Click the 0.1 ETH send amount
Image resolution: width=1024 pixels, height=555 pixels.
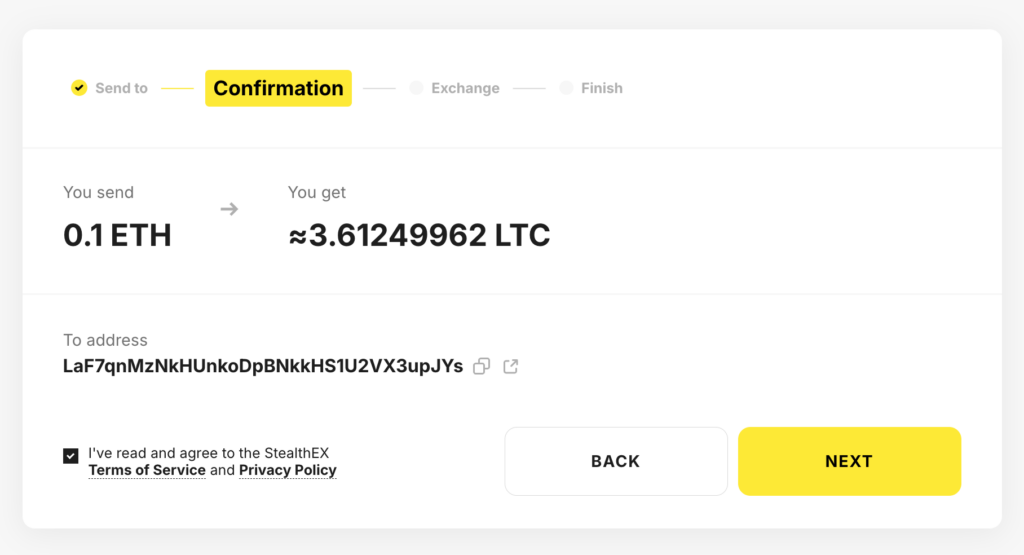(x=117, y=235)
